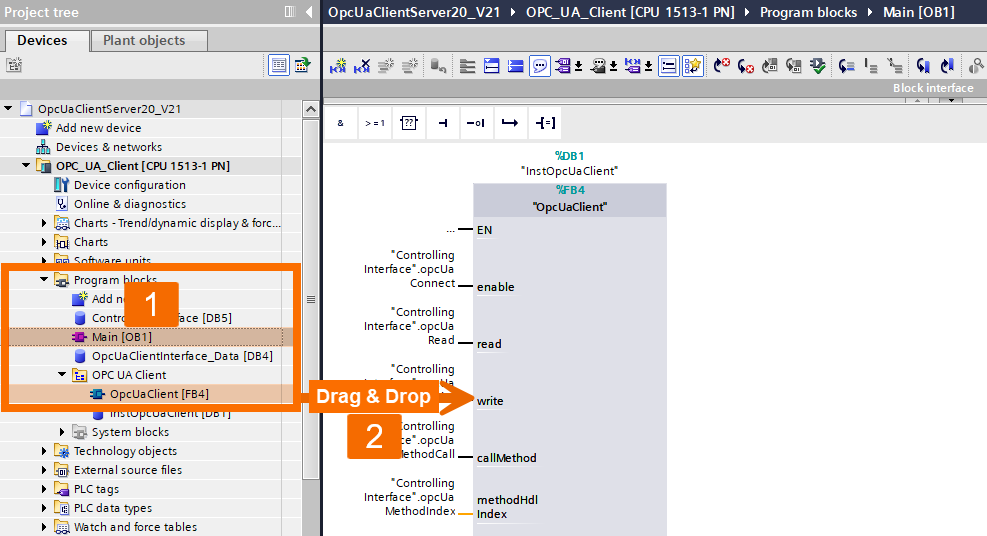The image size is (987, 536).
Task: Click project tree scrollbar up arrow
Action: pos(310,109)
